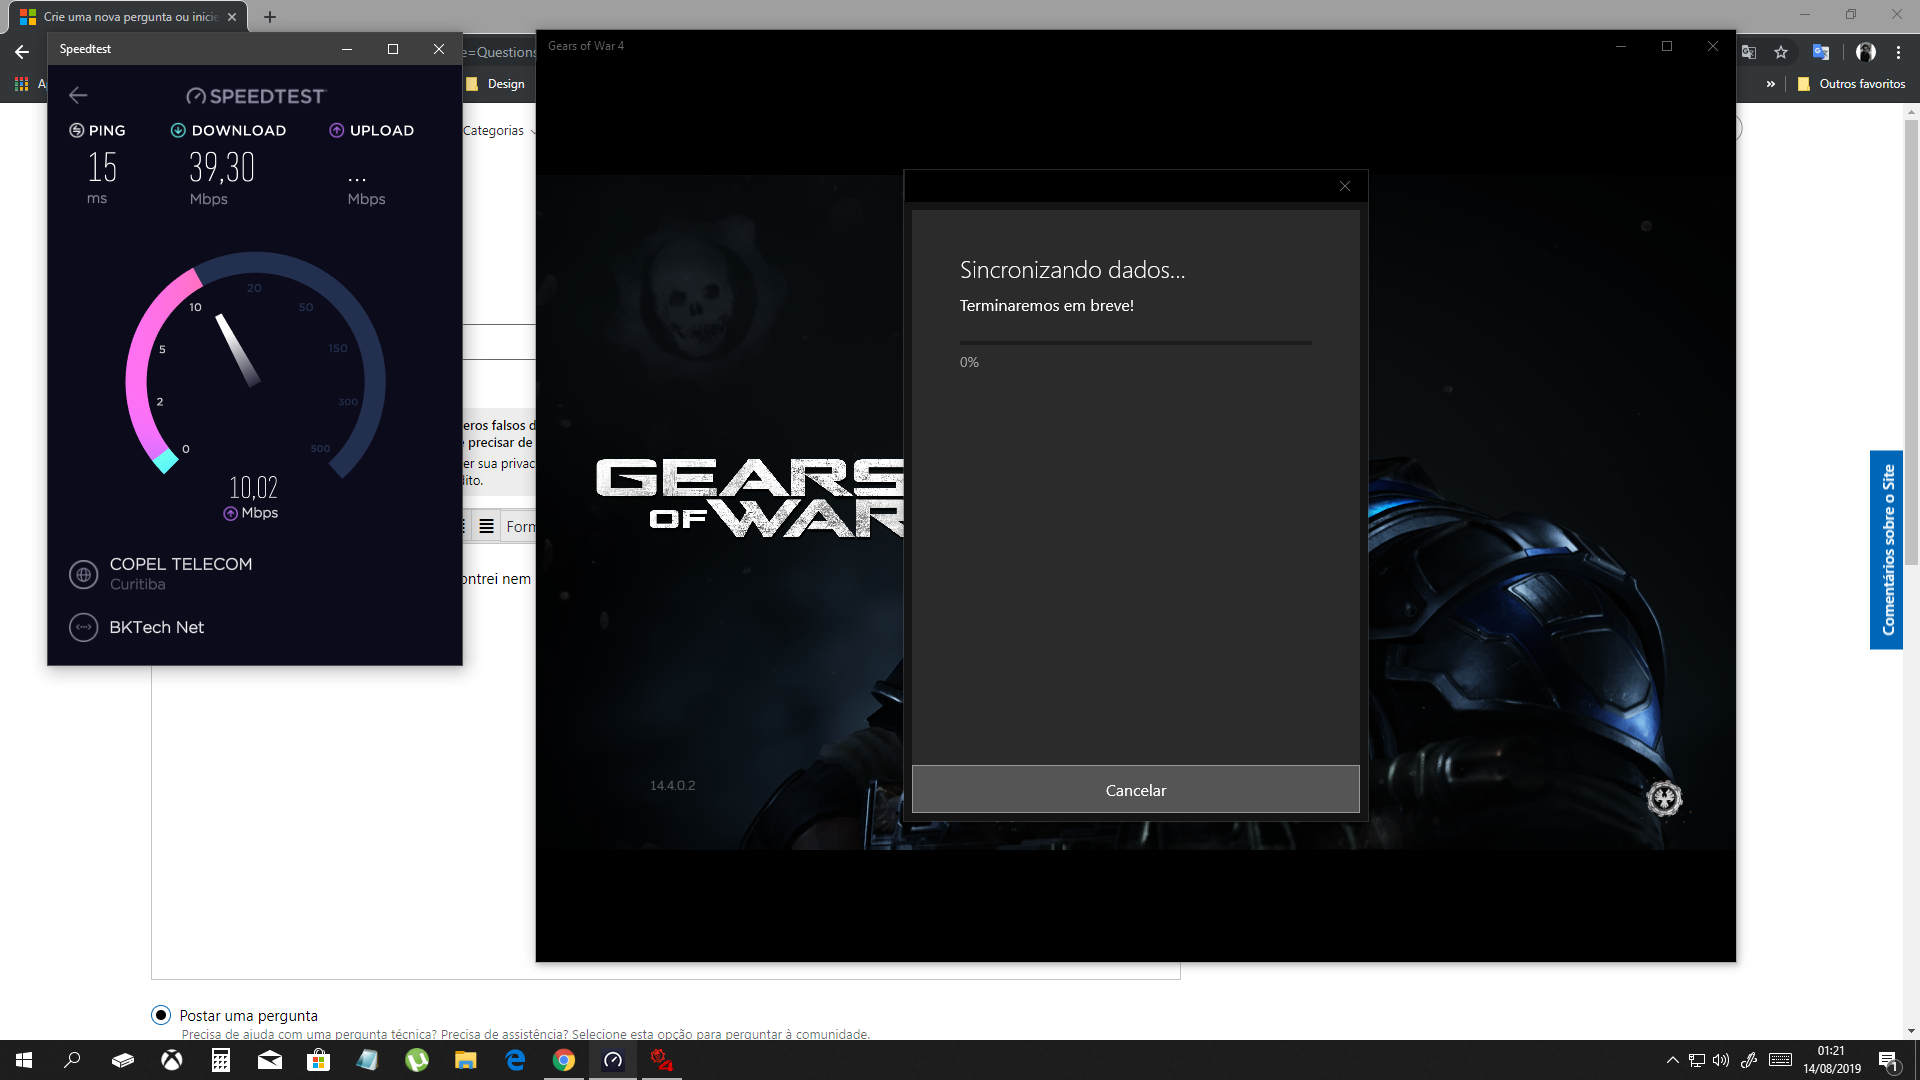Image resolution: width=1920 pixels, height=1080 pixels.
Task: Open the touch keyboard from the tray
Action: [1780, 1060]
